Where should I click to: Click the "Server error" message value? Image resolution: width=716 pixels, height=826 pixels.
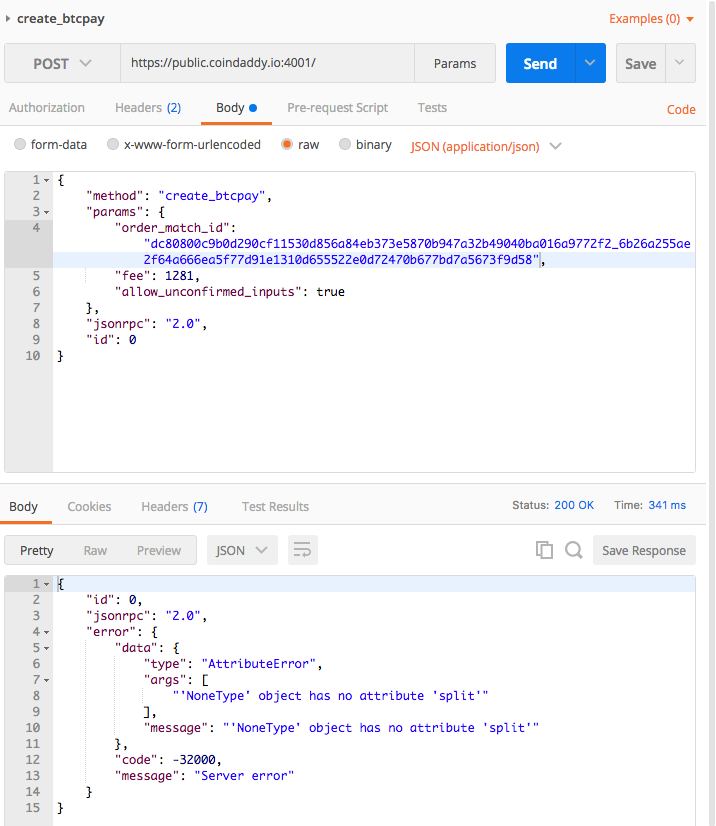(x=244, y=775)
